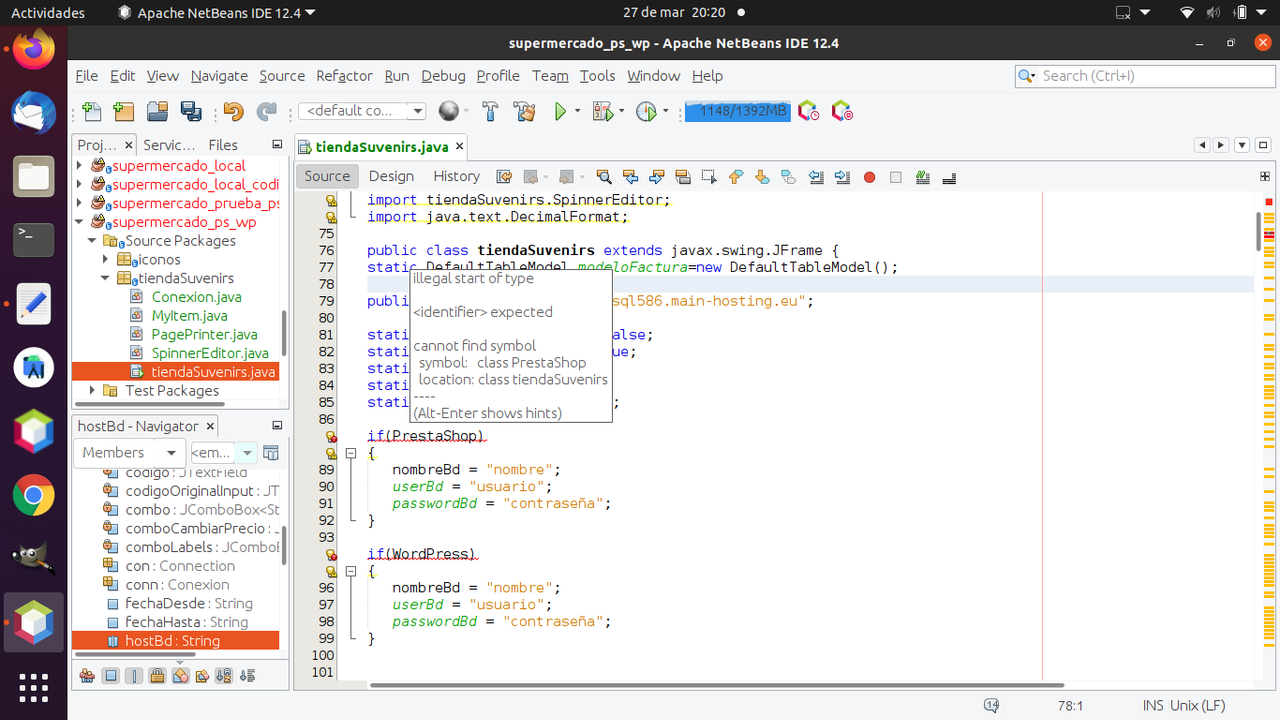Expand the iconos package node
Viewport: 1280px width, 720px height.
tap(106, 259)
